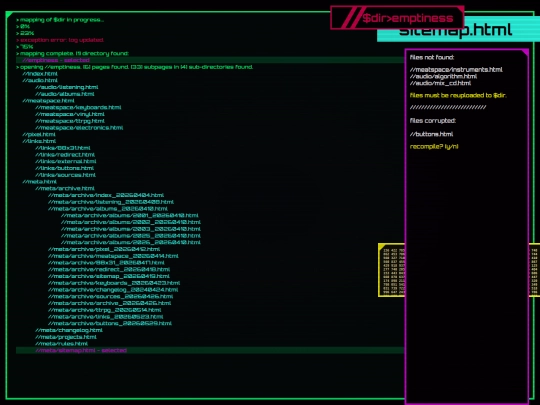This screenshot has width=540, height=405.
Task: Open archived listening_ page link
Action: (x=111, y=202)
